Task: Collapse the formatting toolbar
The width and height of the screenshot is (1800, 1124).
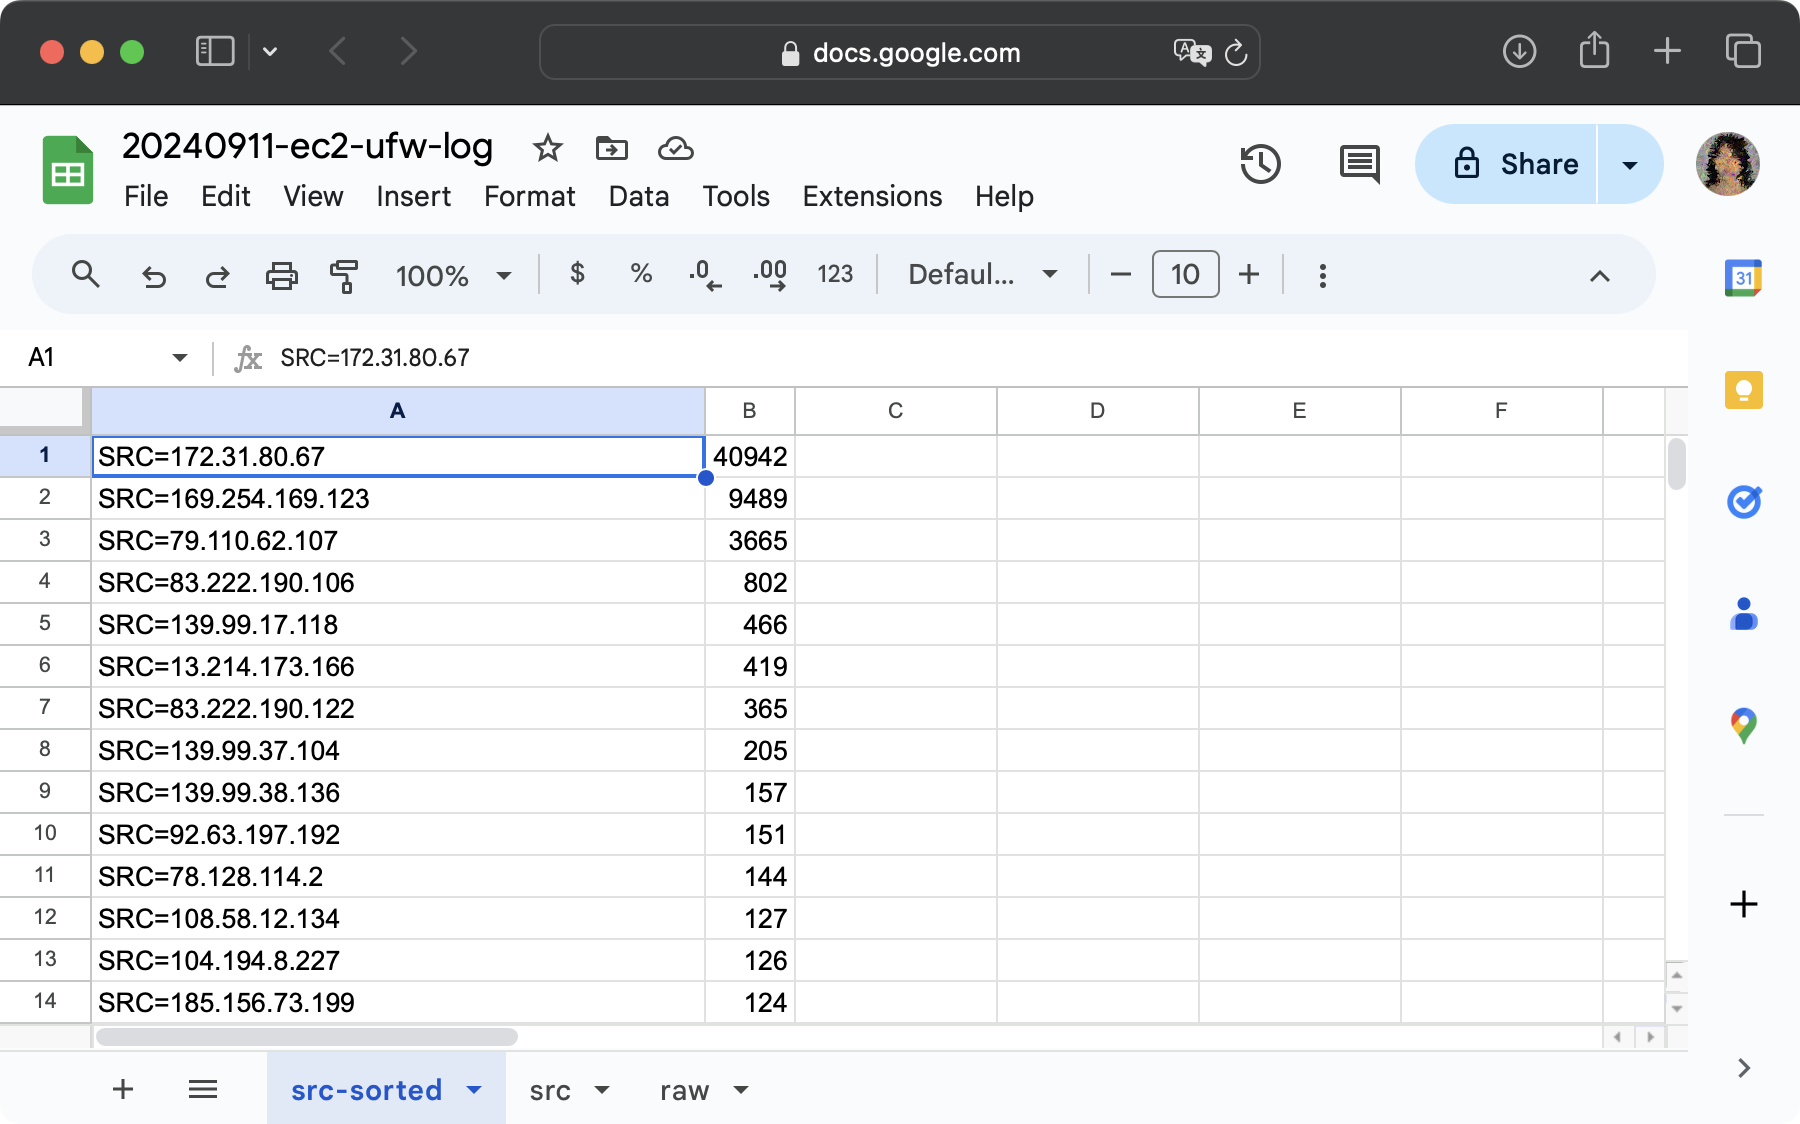Action: point(1600,275)
